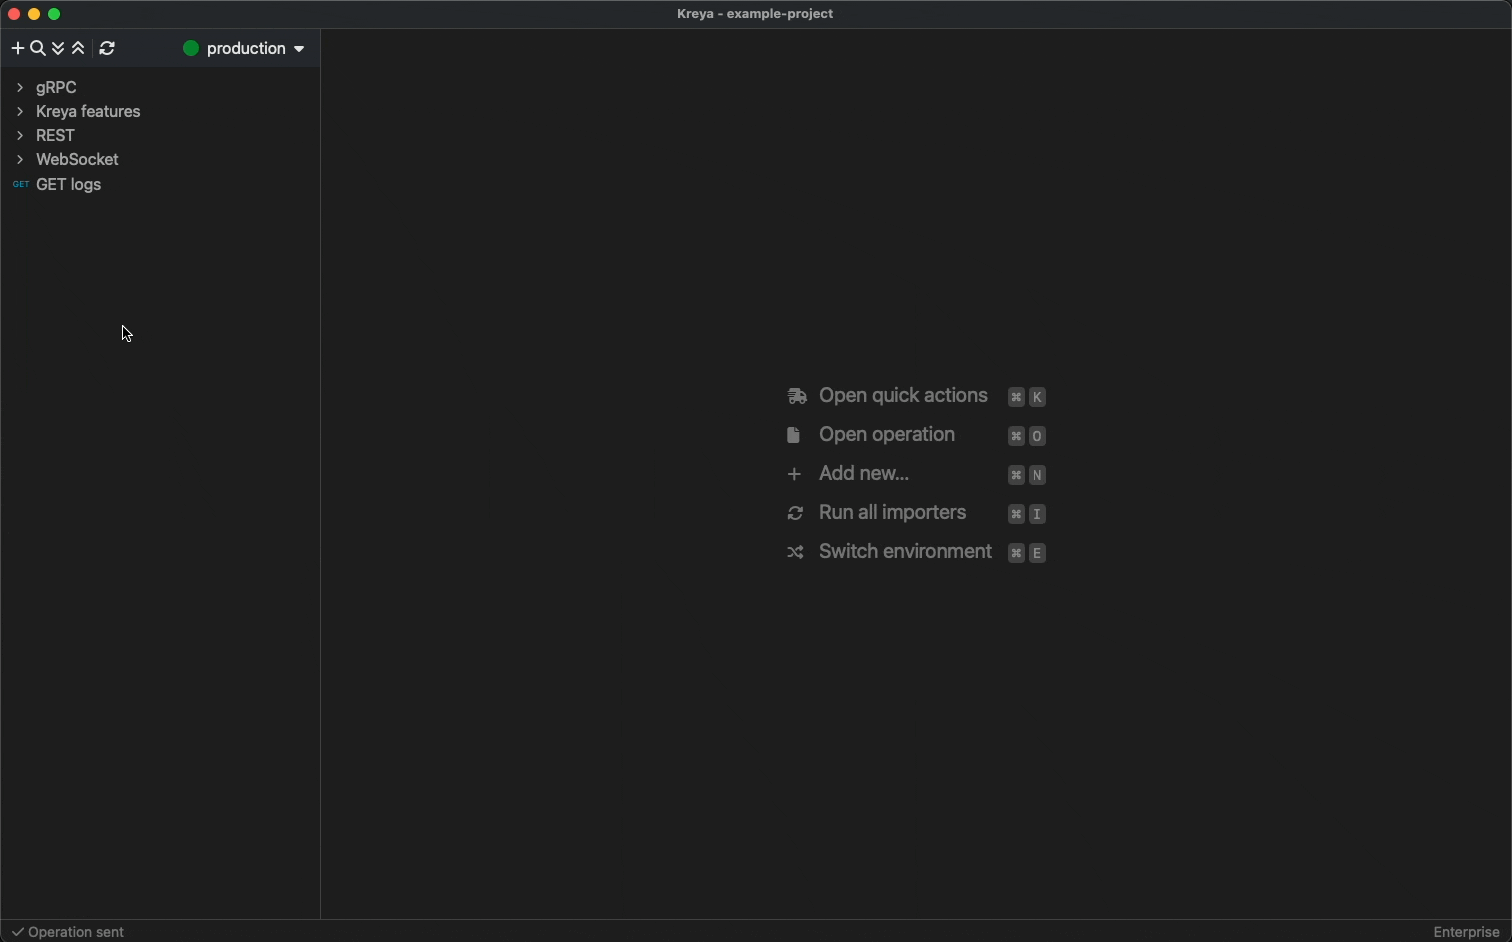The image size is (1512, 942).
Task: Click Switch environment
Action: click(x=905, y=552)
